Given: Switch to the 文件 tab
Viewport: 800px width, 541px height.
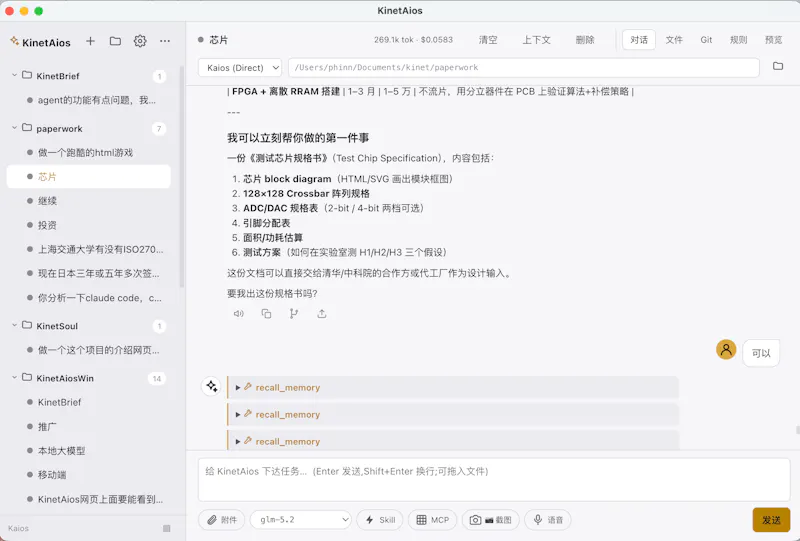Looking at the screenshot, I should (x=674, y=40).
